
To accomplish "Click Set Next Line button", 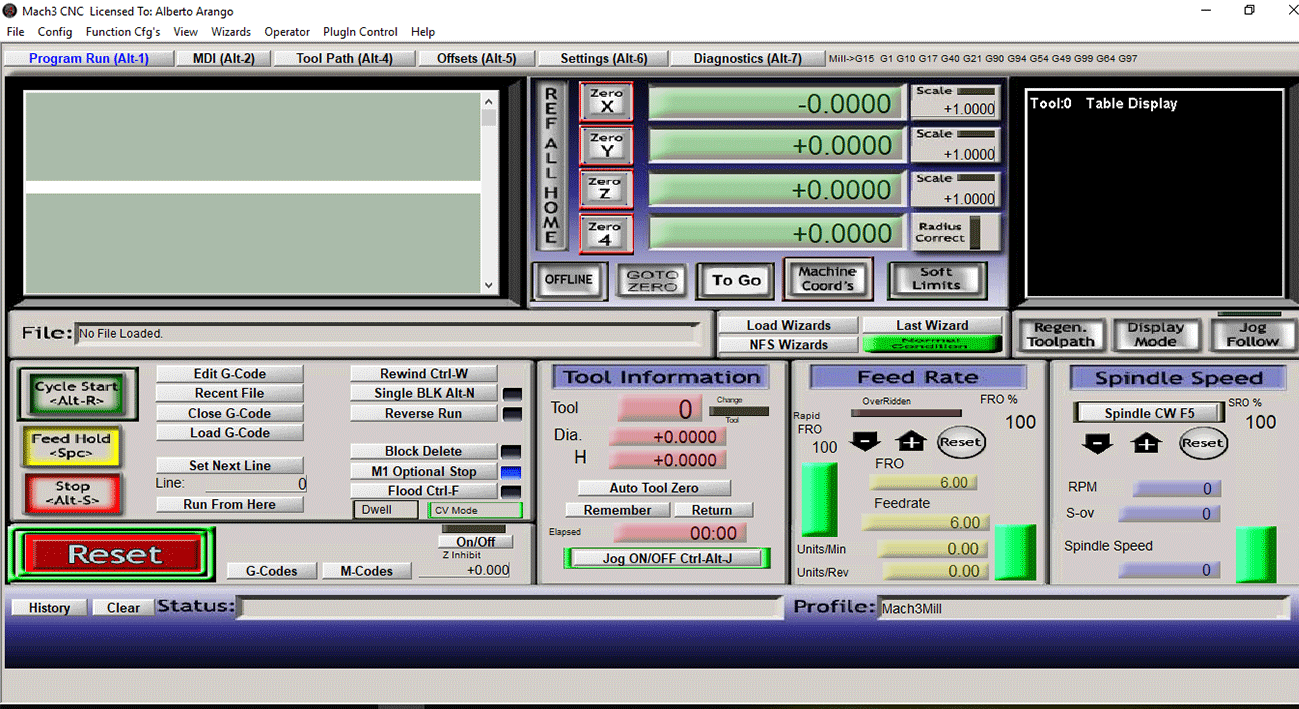I will pos(229,465).
